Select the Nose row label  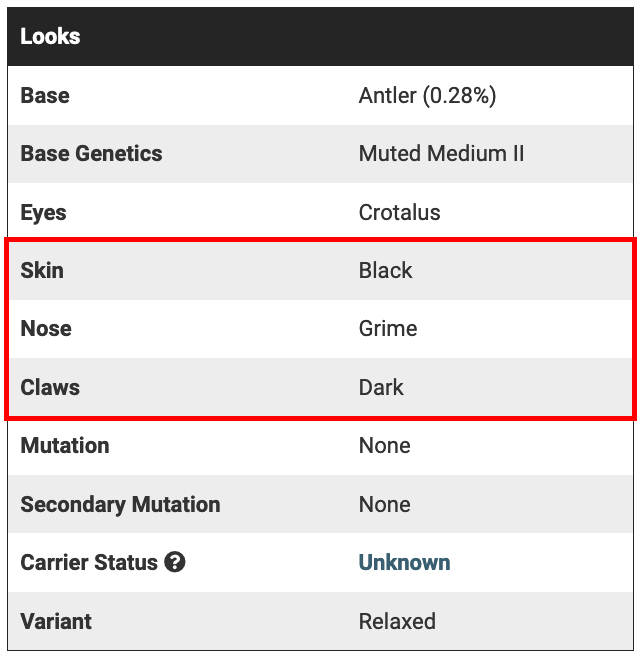[46, 328]
